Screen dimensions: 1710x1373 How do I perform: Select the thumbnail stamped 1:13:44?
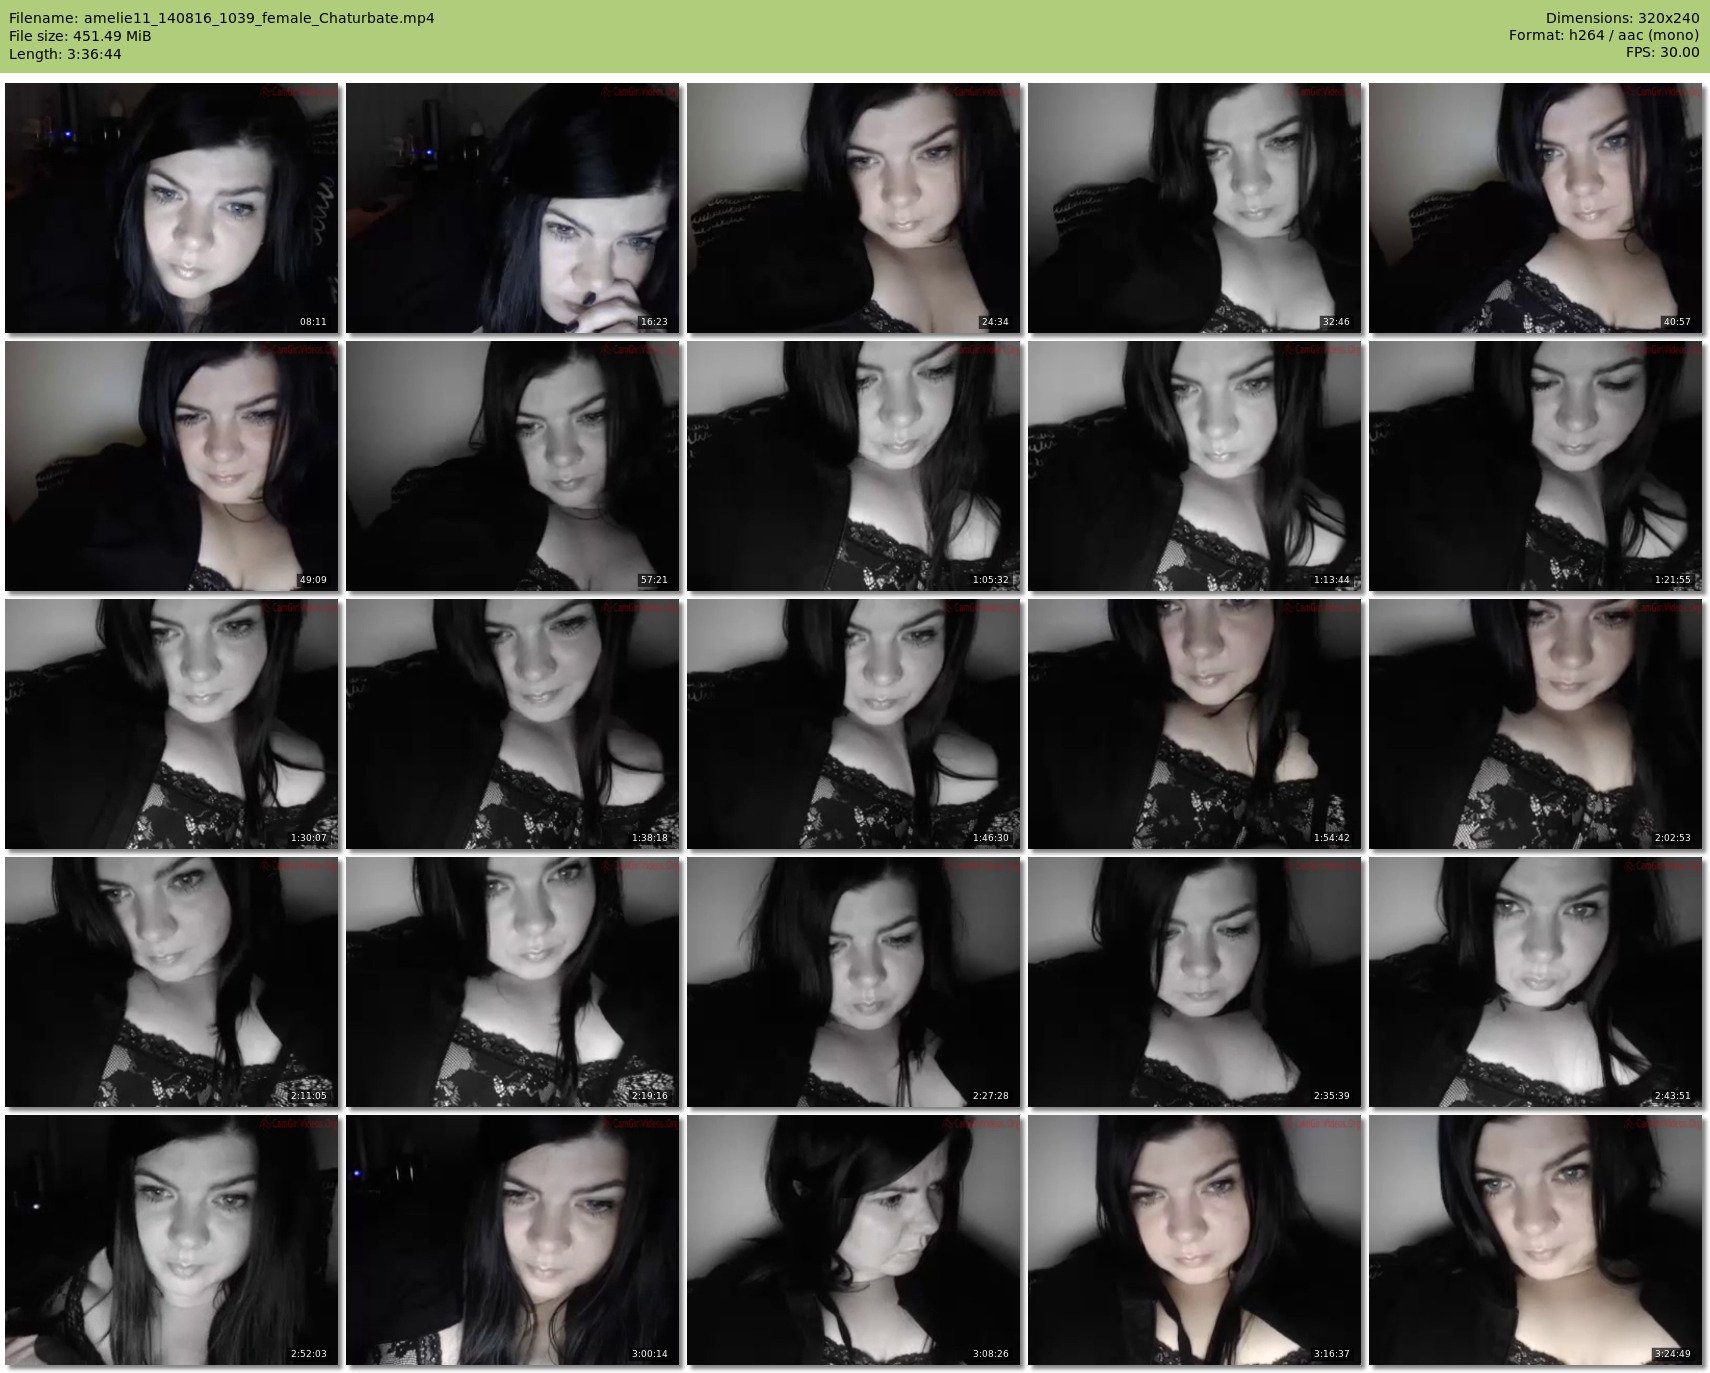click(x=1195, y=466)
